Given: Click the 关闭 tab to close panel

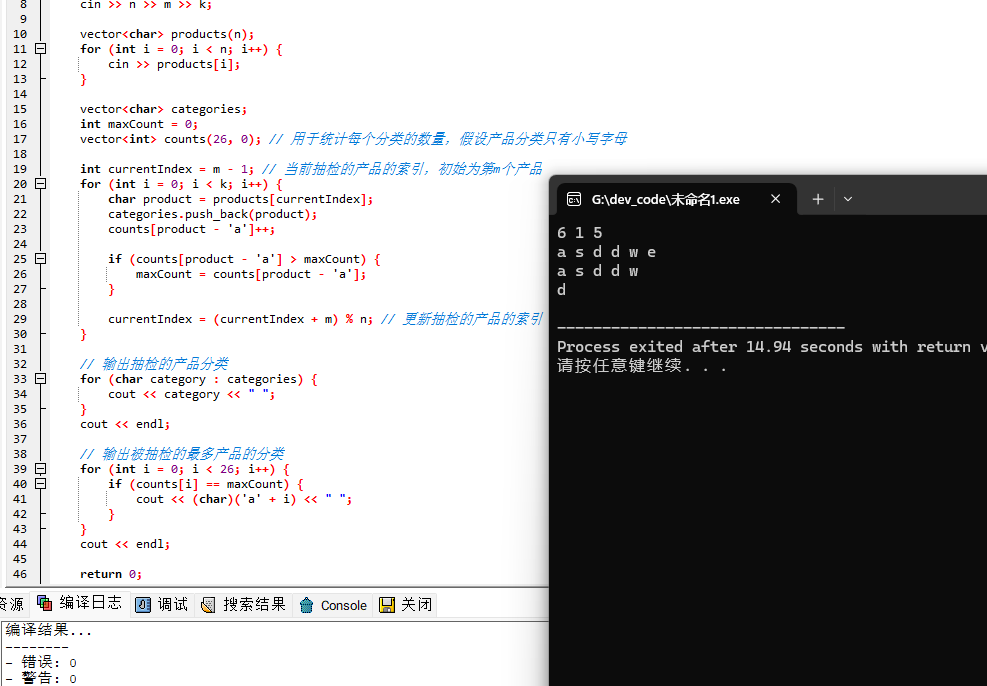Looking at the screenshot, I should (x=406, y=605).
